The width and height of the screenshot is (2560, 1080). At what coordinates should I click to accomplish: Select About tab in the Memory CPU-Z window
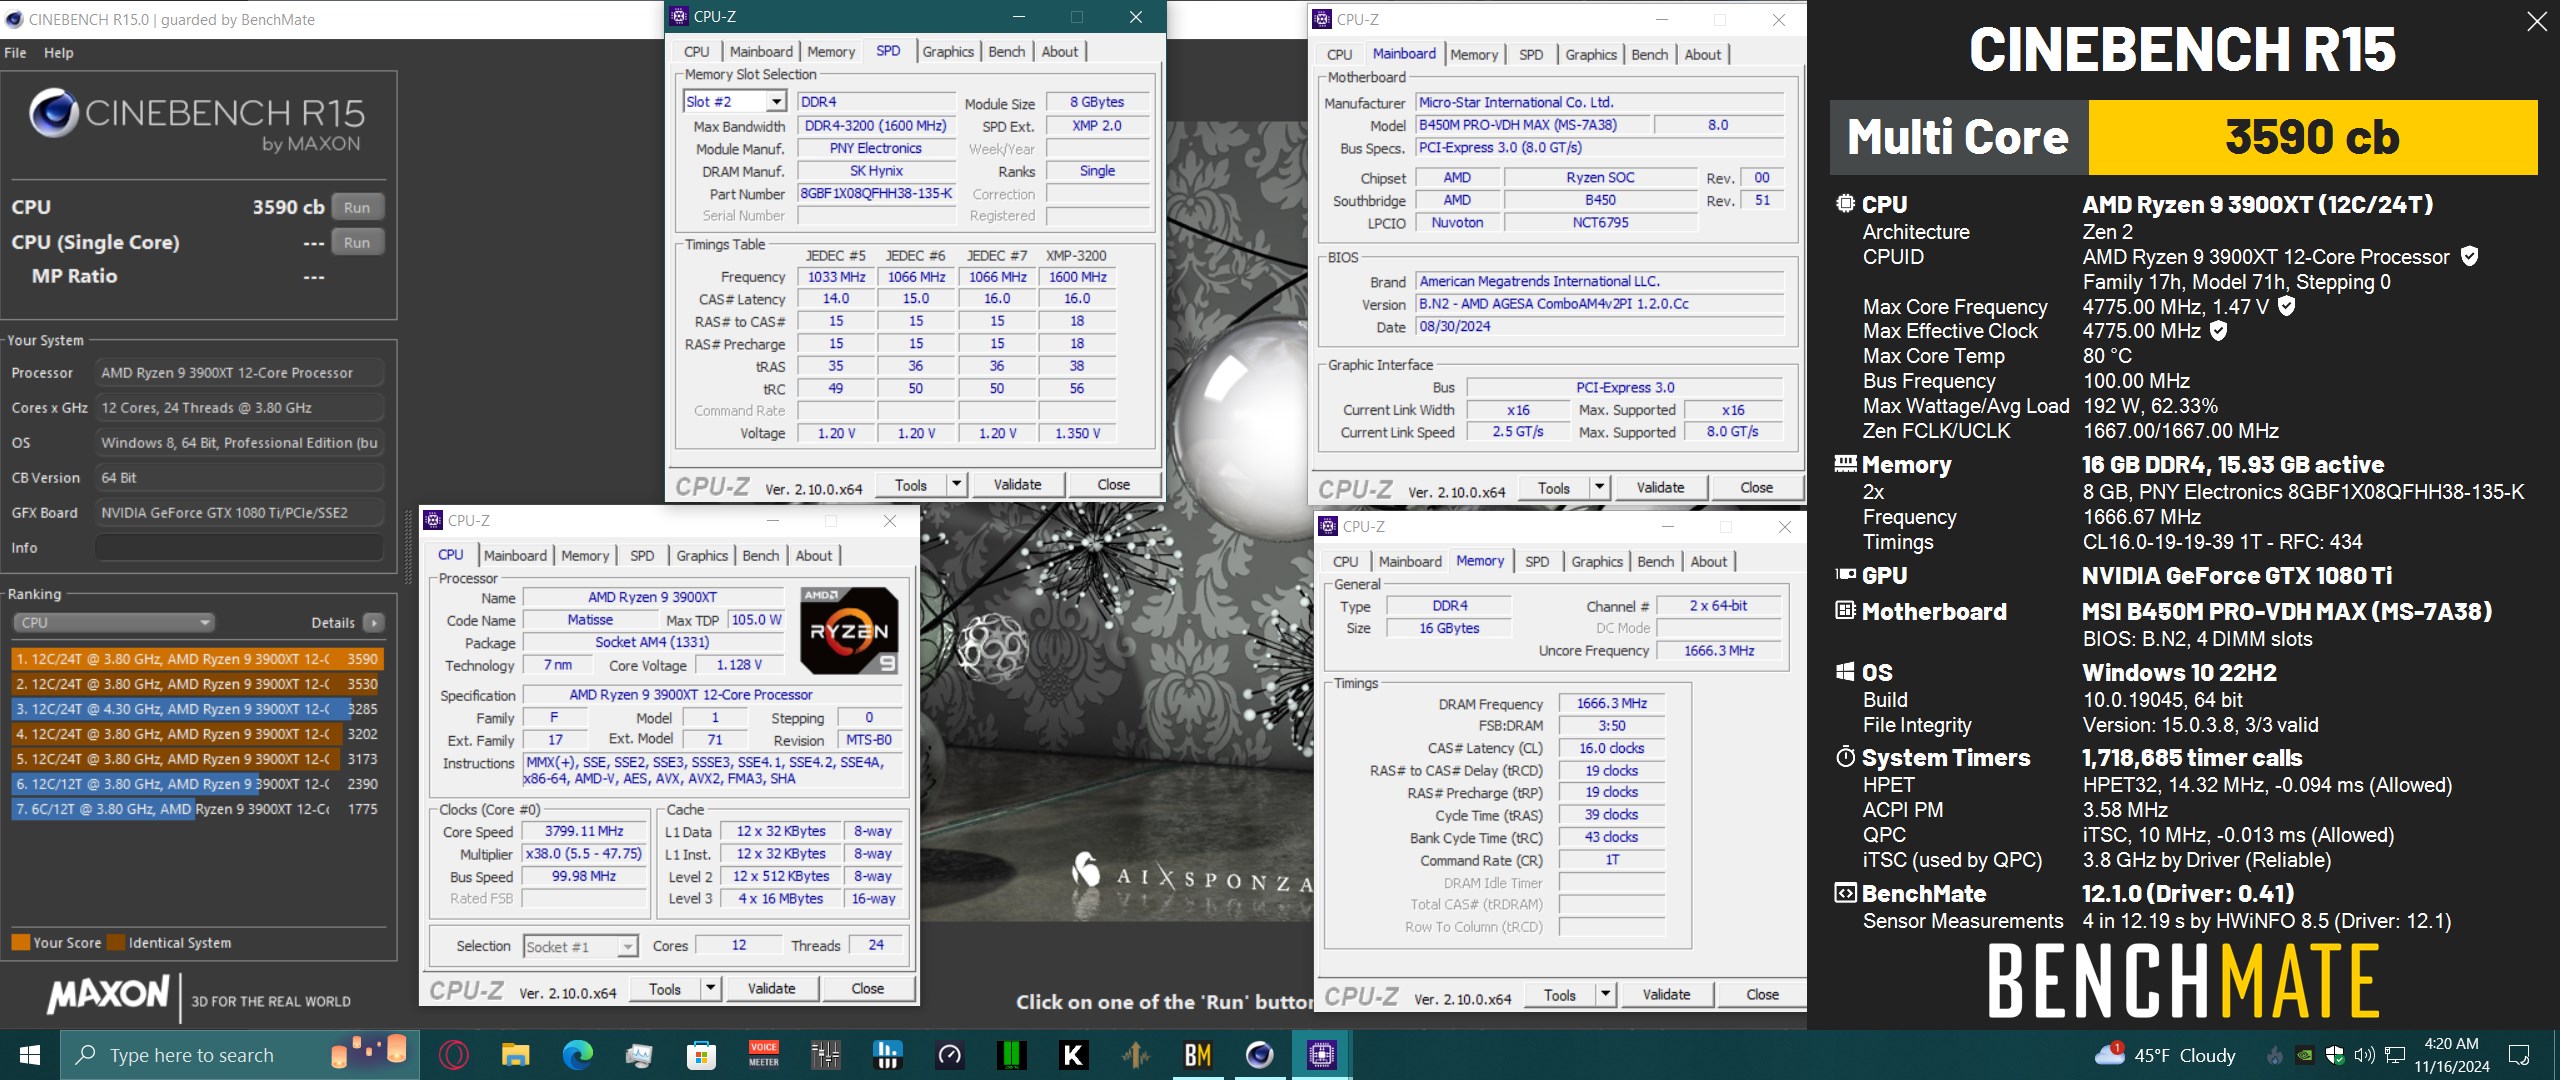(x=1709, y=562)
